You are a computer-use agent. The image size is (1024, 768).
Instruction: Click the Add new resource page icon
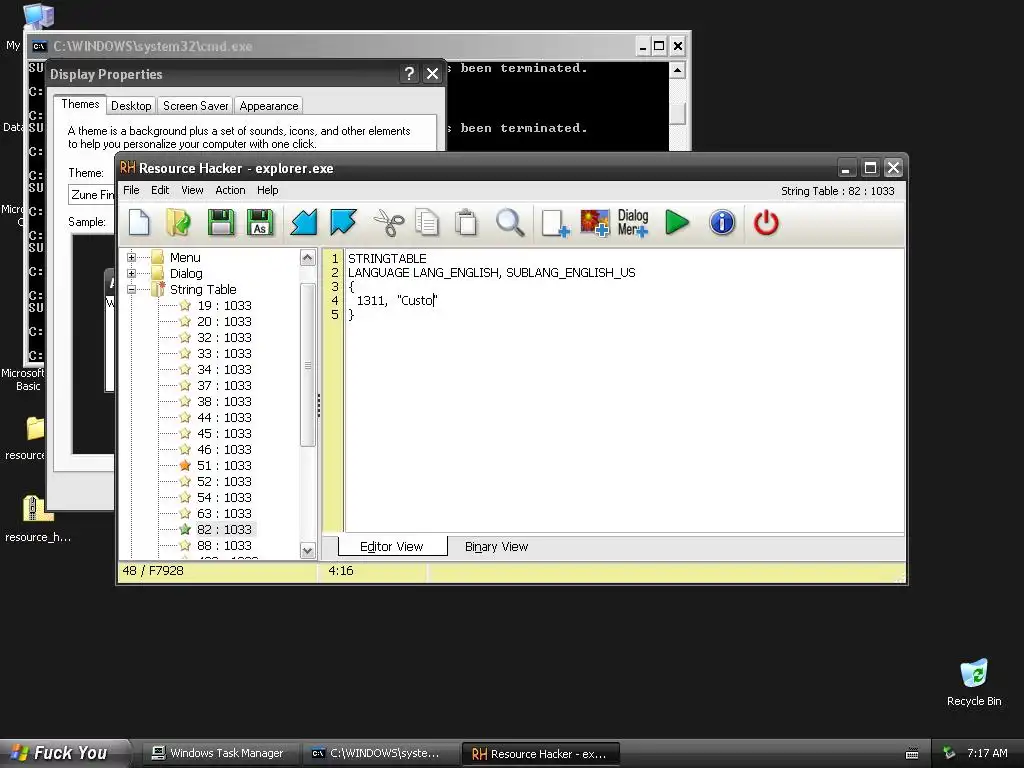coord(556,223)
